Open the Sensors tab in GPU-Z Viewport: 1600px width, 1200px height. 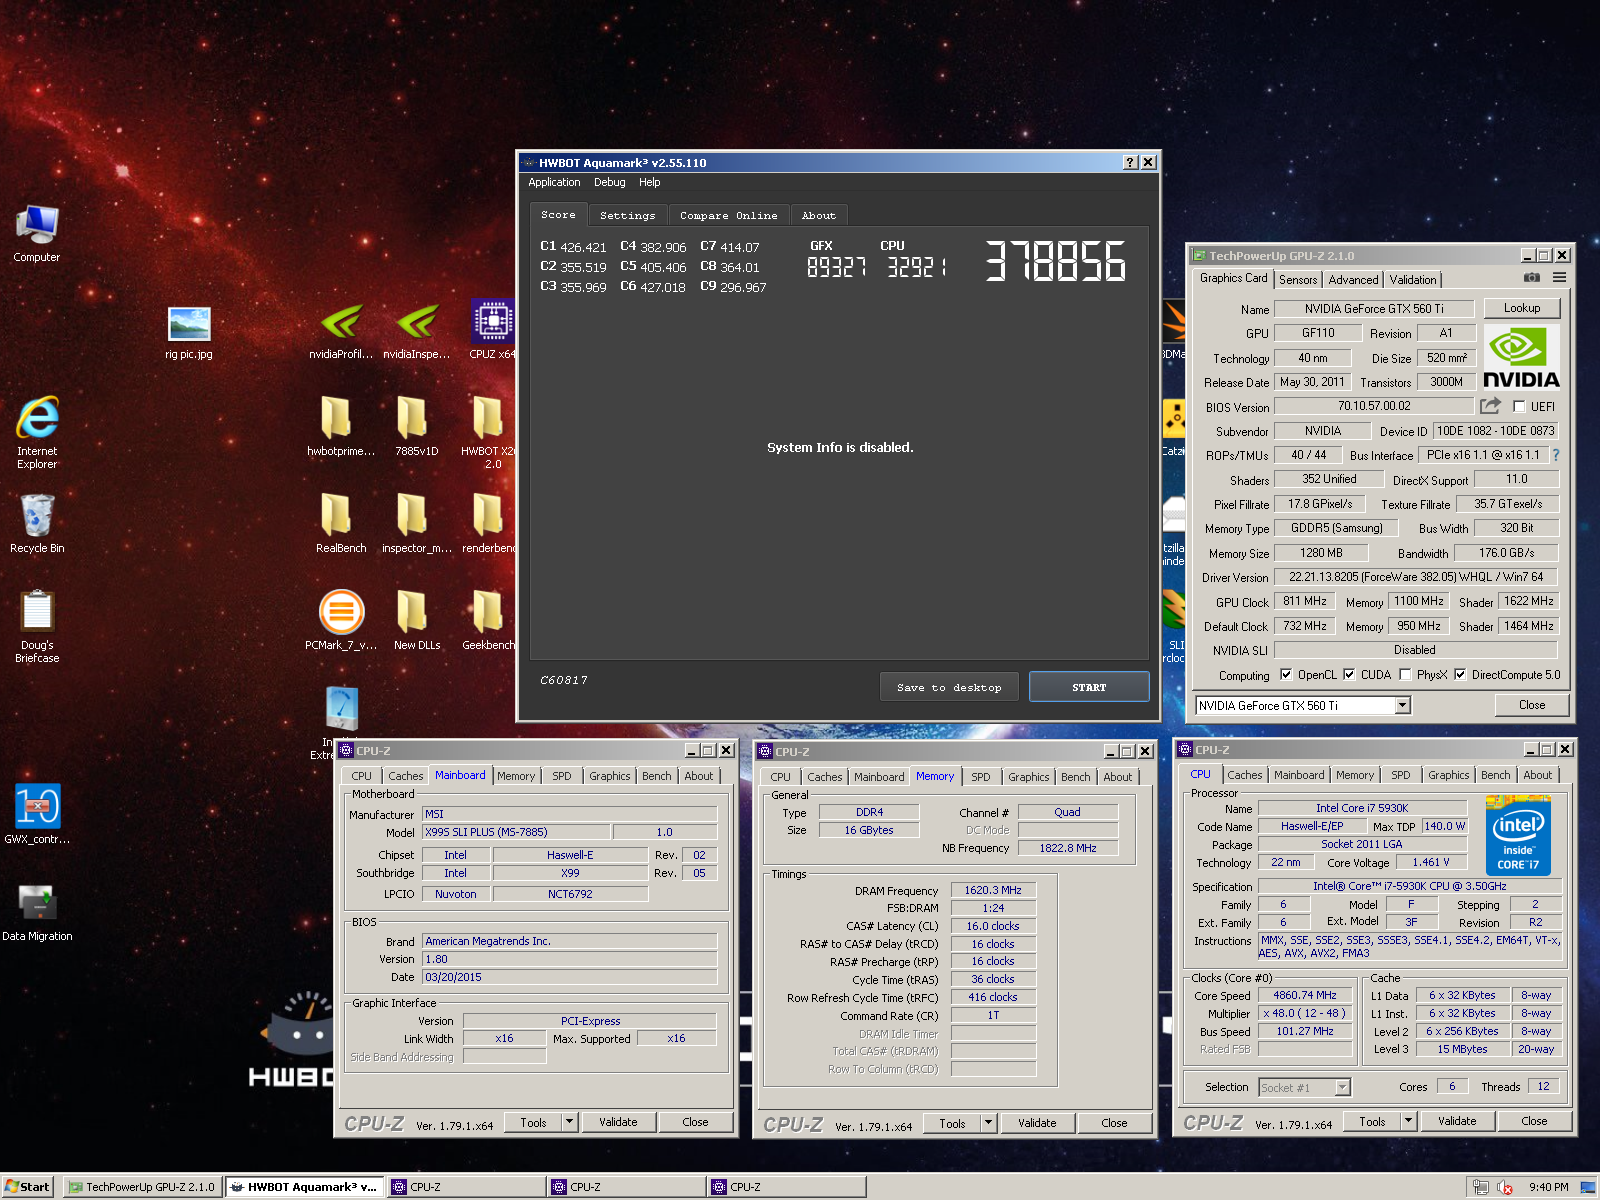click(1298, 280)
